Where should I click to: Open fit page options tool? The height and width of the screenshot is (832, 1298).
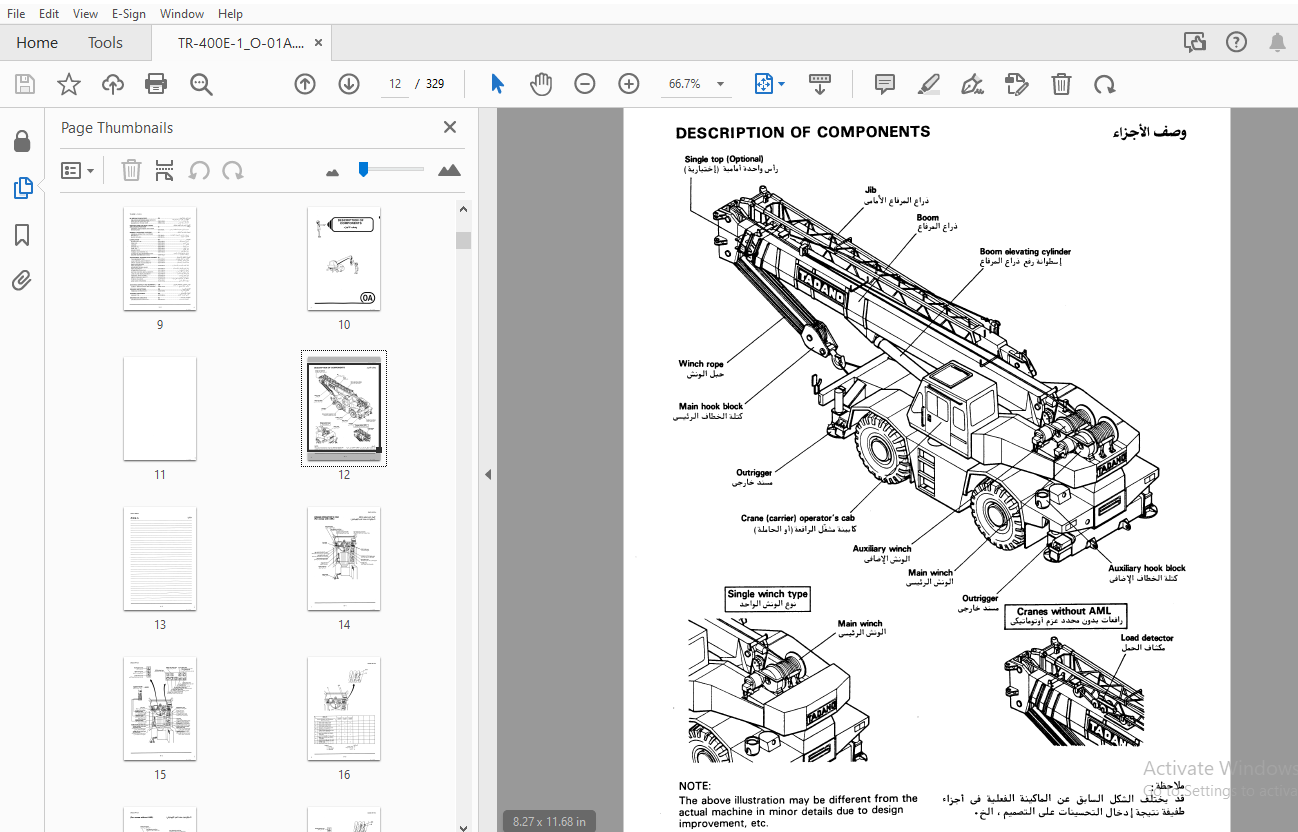769,84
